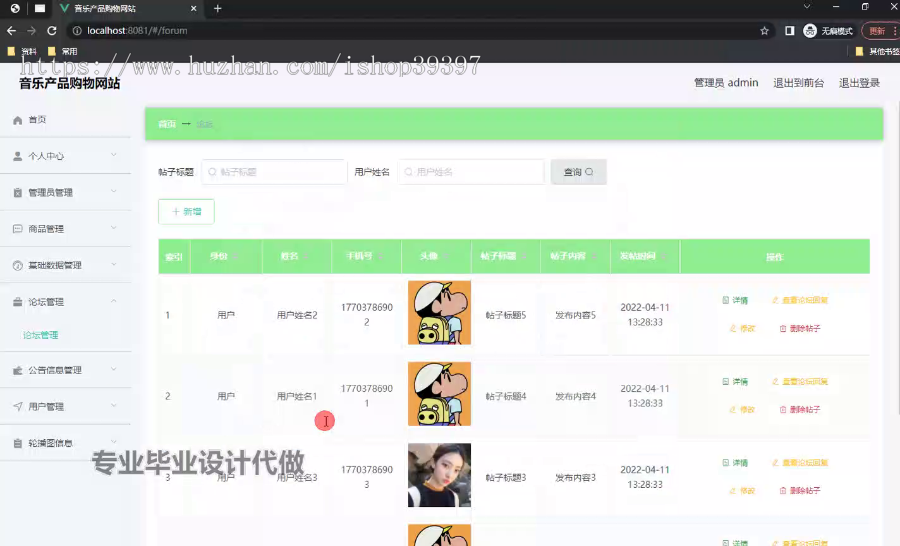The image size is (900, 546).
Task: Click the icon beside 商品管理
Action: click(x=18, y=229)
